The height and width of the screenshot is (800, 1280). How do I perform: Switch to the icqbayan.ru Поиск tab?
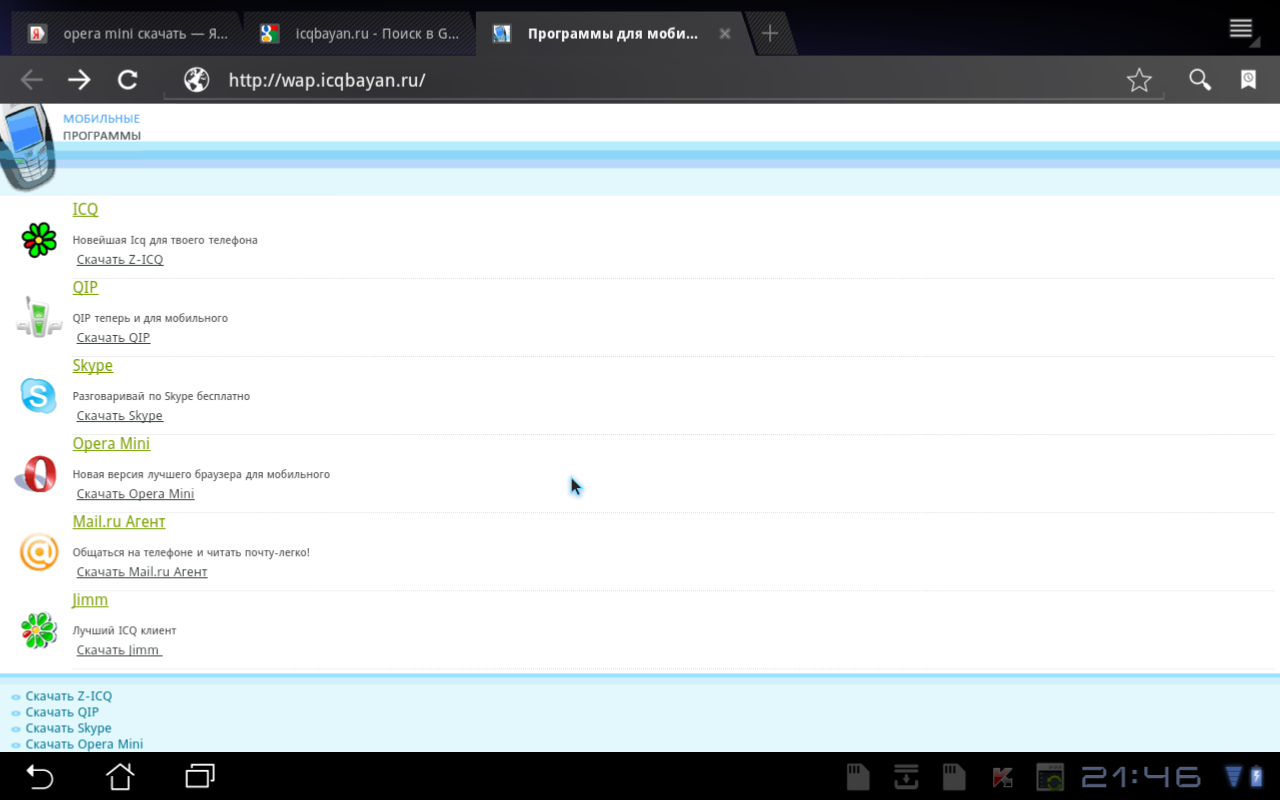point(360,33)
